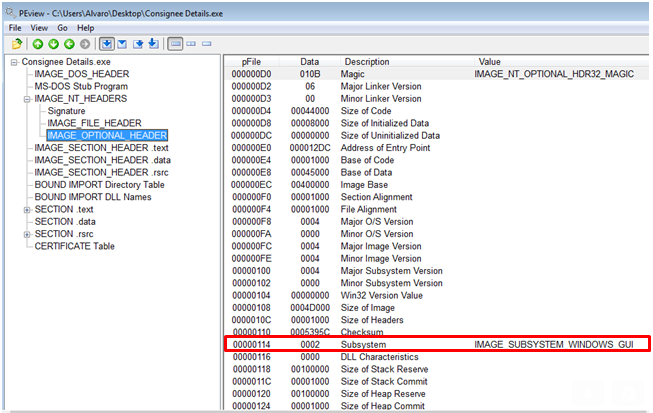Click the pressed blue-arrow address view icon
Screen dimensions: 653x413
[107, 44]
